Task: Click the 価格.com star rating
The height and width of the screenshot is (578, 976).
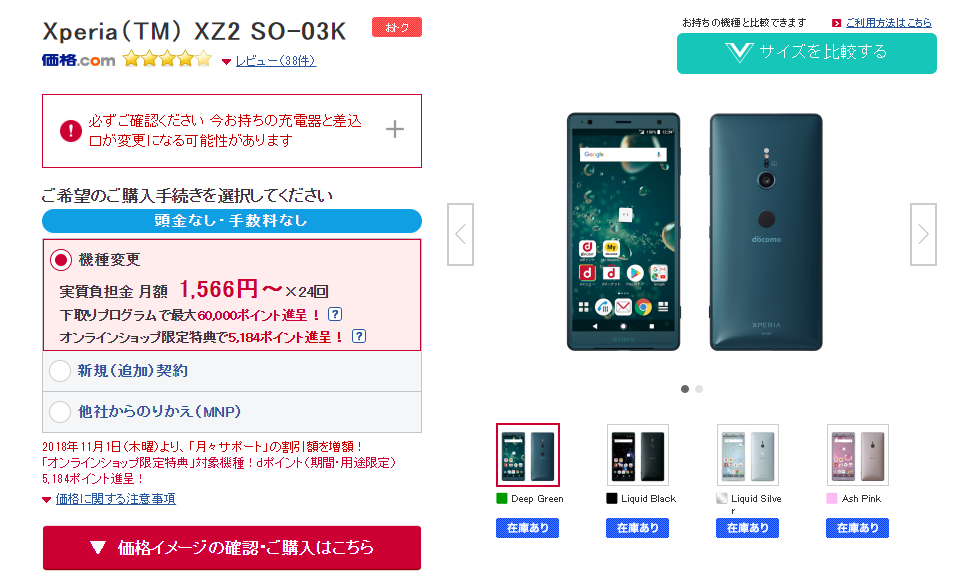Action: point(167,60)
